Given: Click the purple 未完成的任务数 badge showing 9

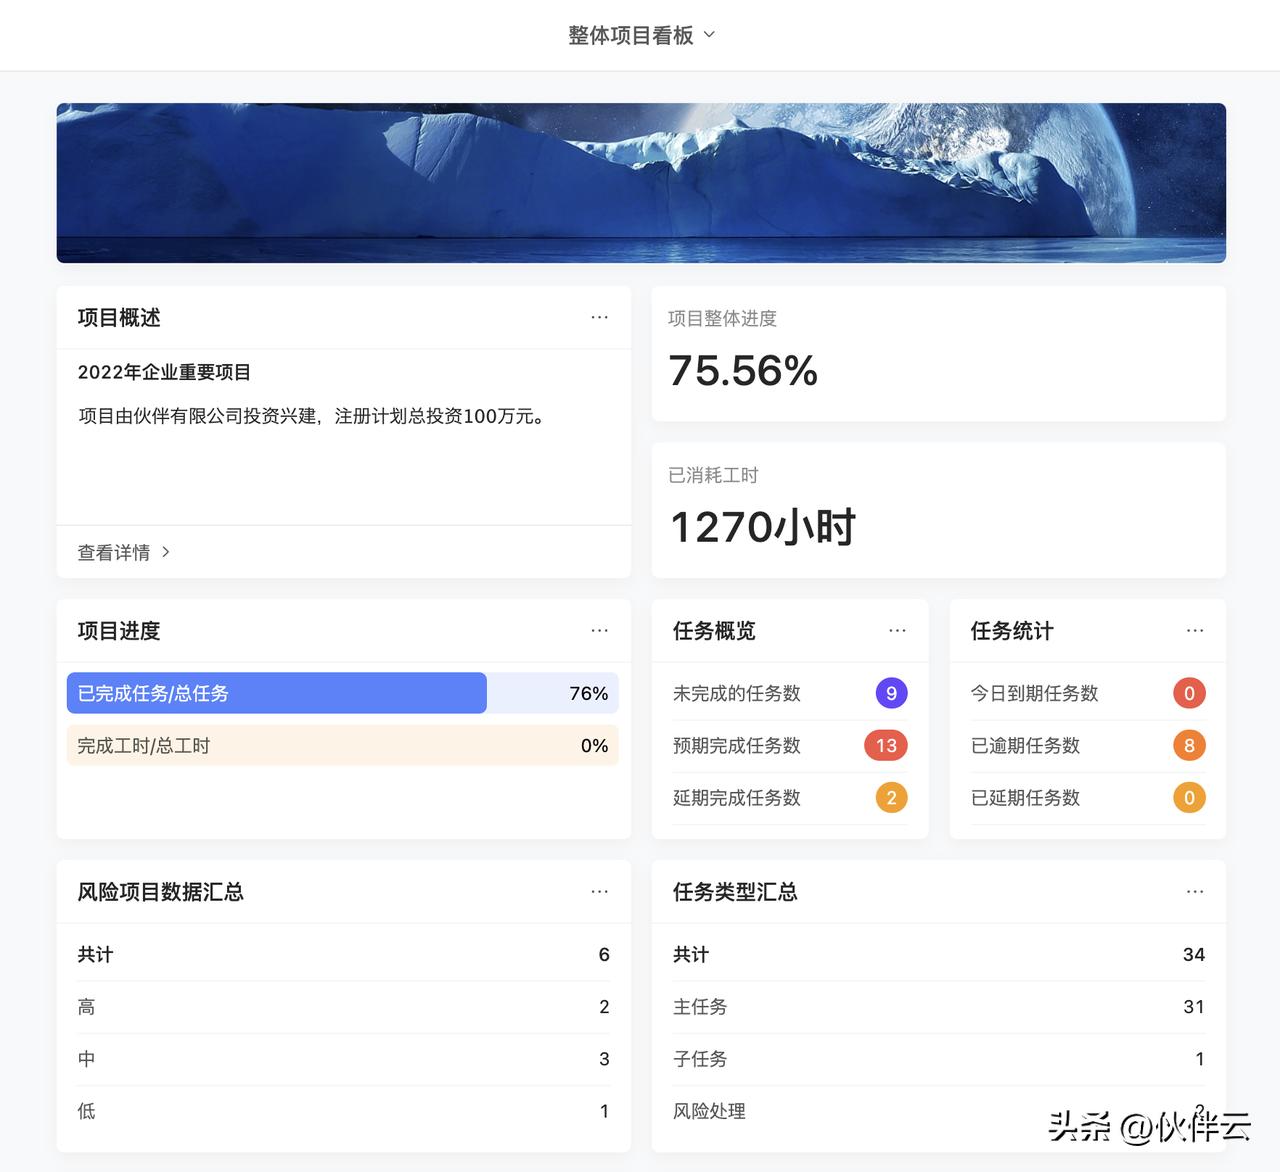Looking at the screenshot, I should 891,693.
